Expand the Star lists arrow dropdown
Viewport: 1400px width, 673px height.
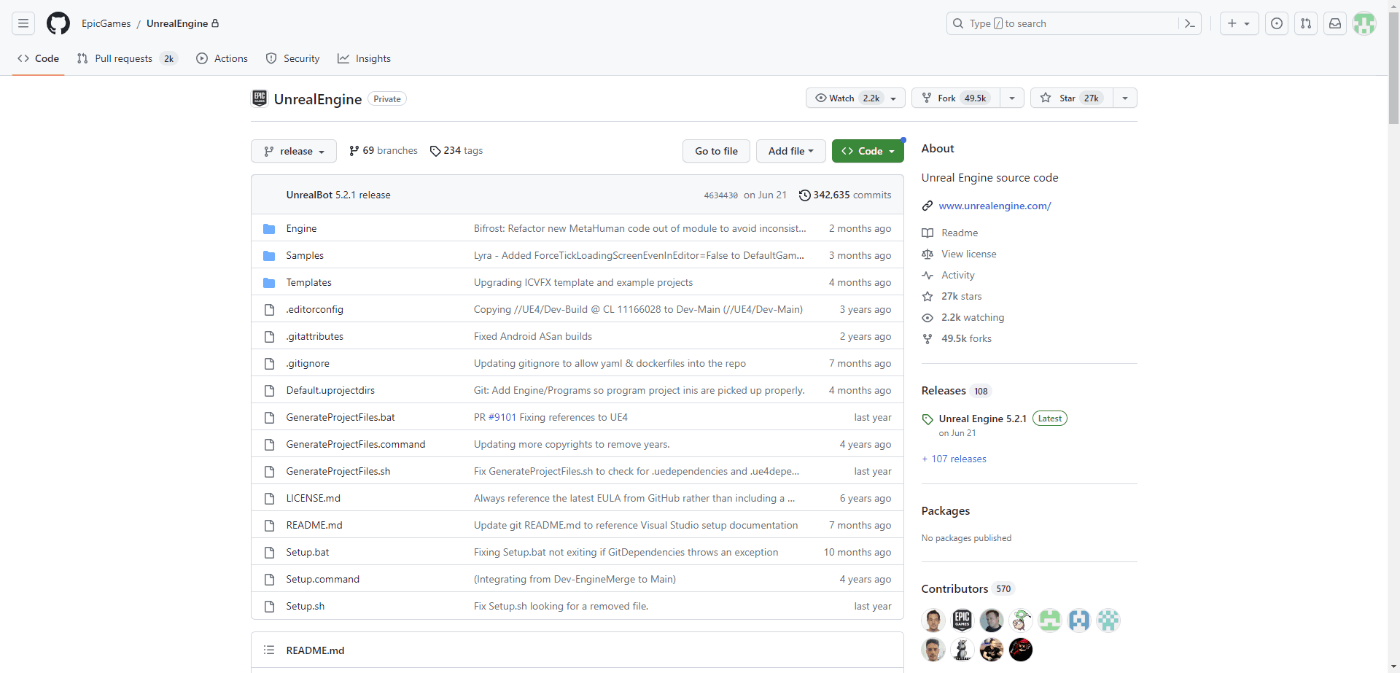(1125, 98)
